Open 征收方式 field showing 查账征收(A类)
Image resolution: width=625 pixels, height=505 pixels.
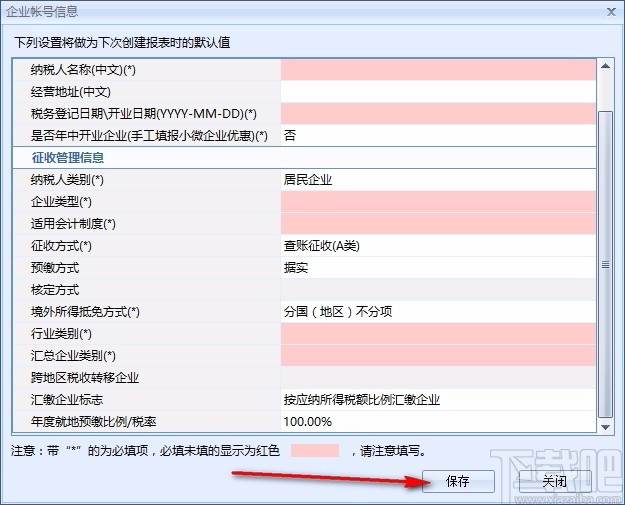coord(438,246)
